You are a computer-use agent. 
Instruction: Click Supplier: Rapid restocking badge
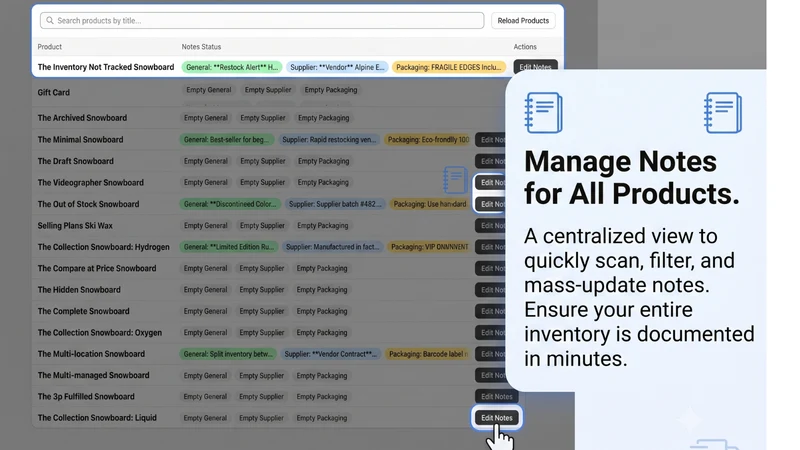(329, 139)
